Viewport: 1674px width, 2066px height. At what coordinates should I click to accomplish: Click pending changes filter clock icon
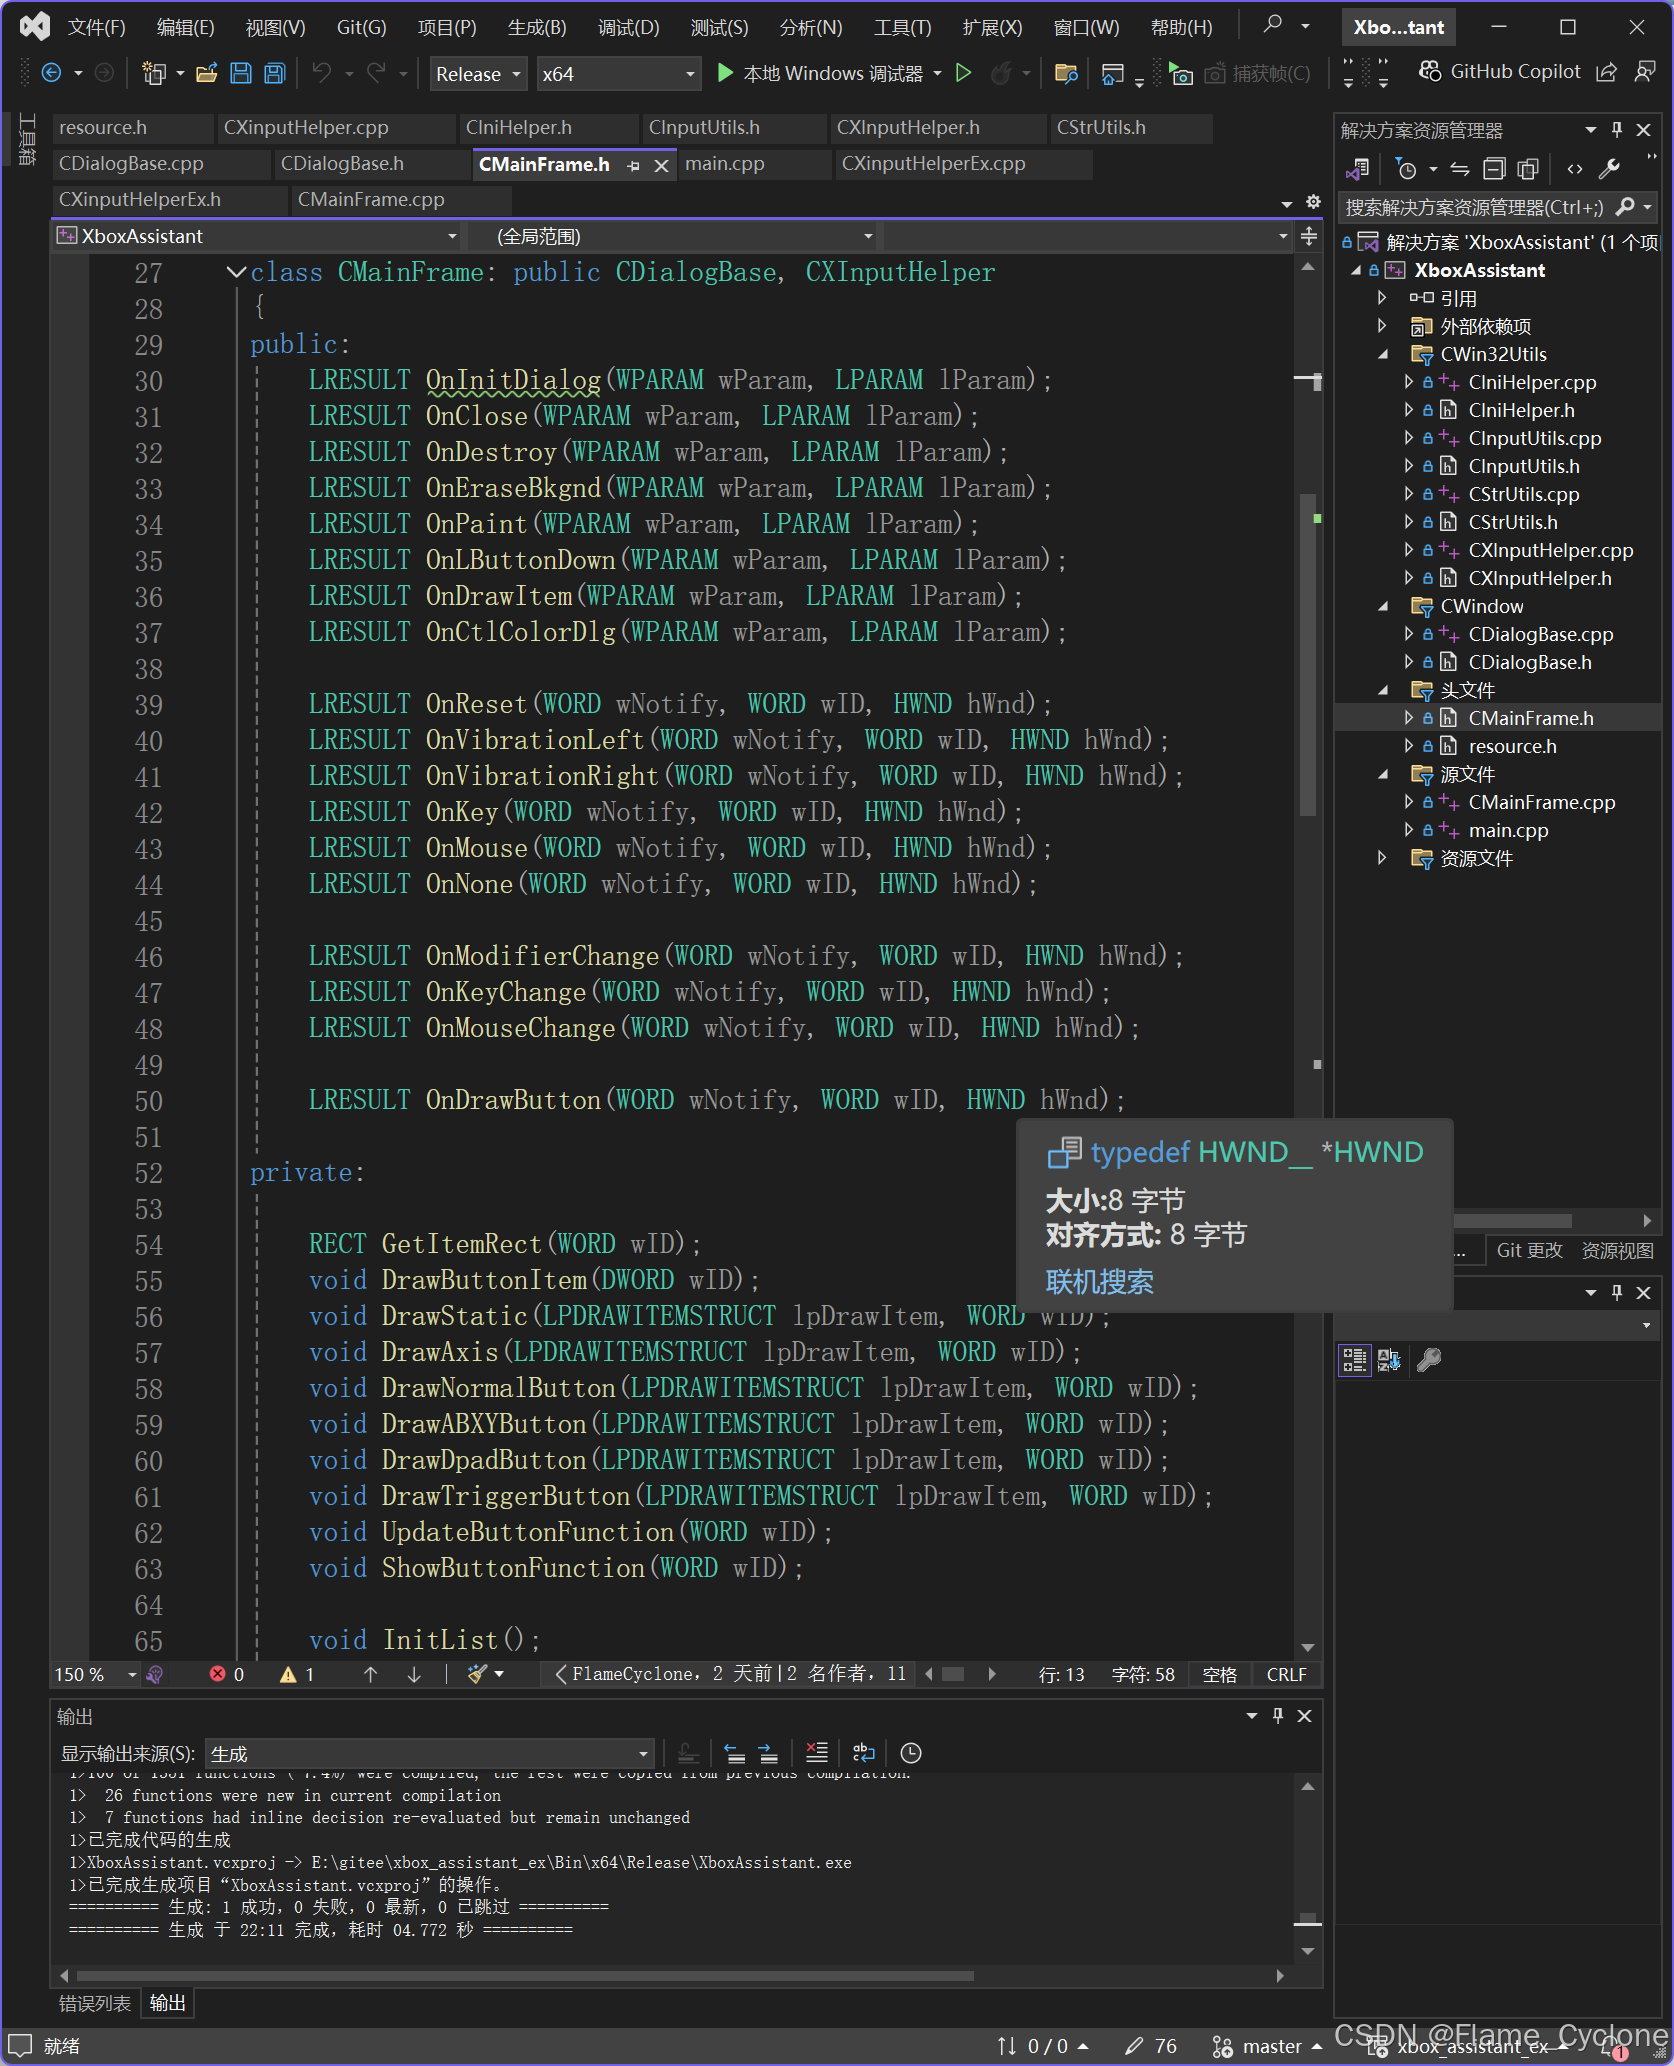coord(1406,169)
